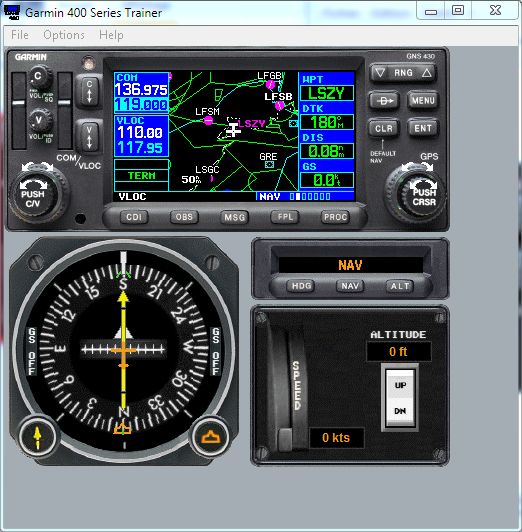Click the NAV autopilot mode button
Viewport: 522px width, 532px height.
[x=350, y=286]
